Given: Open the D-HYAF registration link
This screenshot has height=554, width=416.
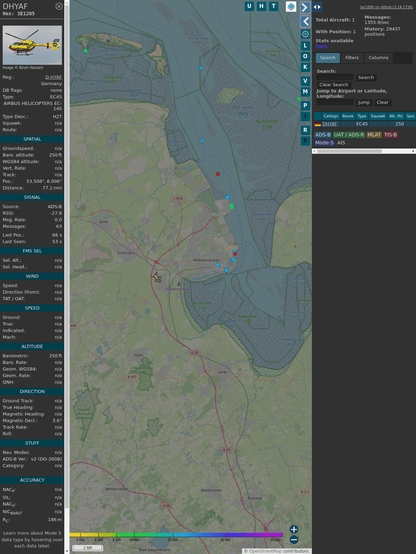Looking at the screenshot, I should pyautogui.click(x=53, y=77).
